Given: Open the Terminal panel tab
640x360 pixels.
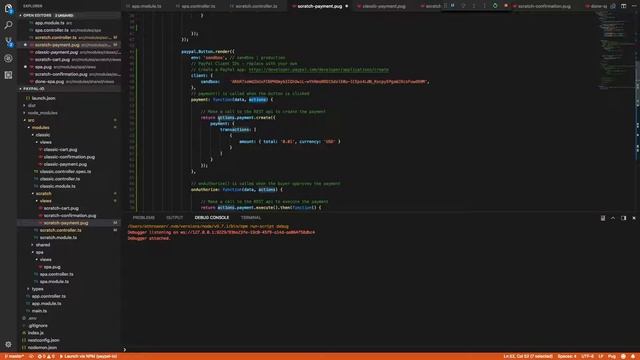Looking at the screenshot, I should 251,218.
